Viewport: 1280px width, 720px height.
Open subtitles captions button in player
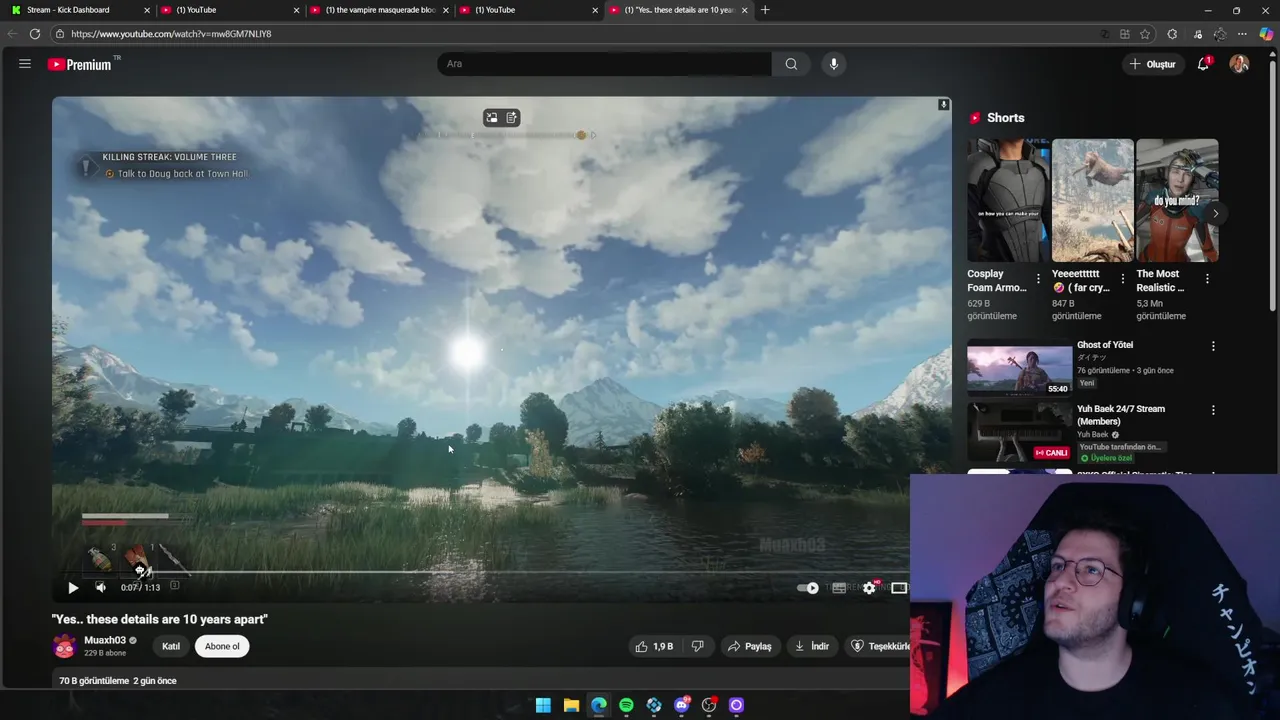pos(839,588)
